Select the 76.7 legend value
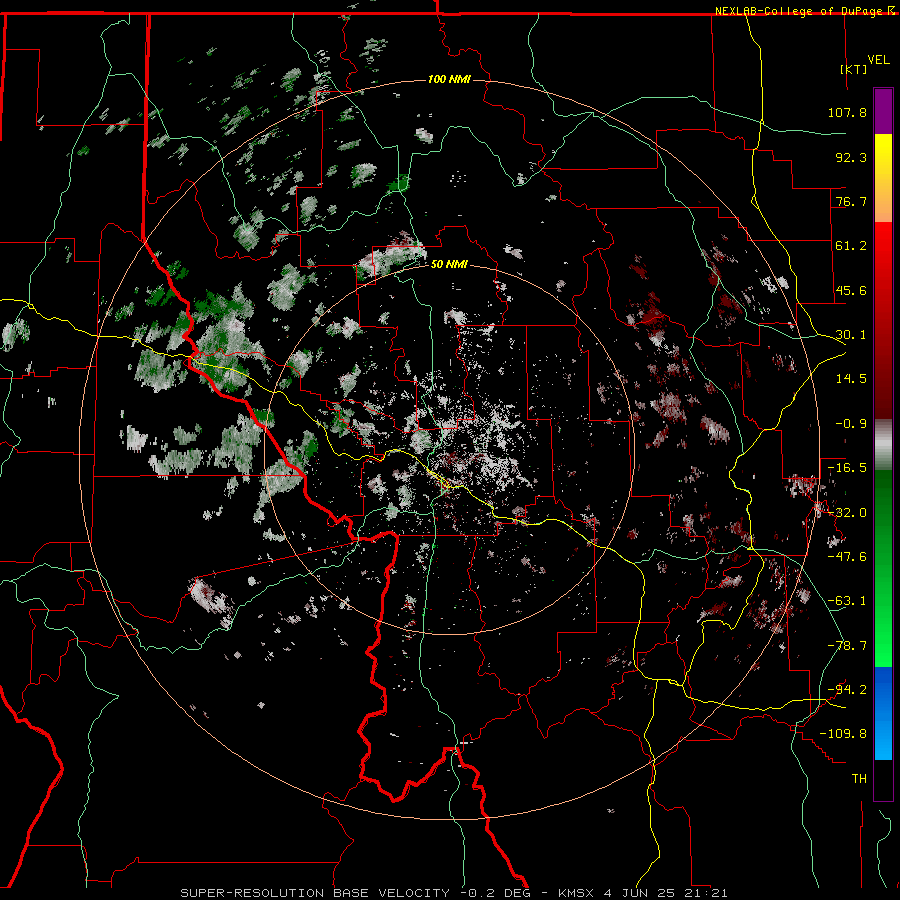The height and width of the screenshot is (900, 900). pyautogui.click(x=851, y=201)
